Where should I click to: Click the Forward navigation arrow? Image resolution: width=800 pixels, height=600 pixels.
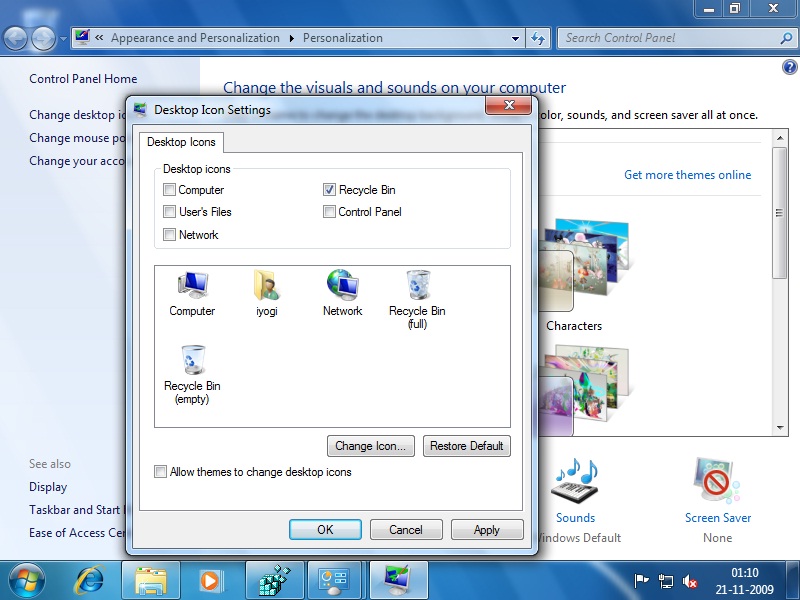point(43,38)
